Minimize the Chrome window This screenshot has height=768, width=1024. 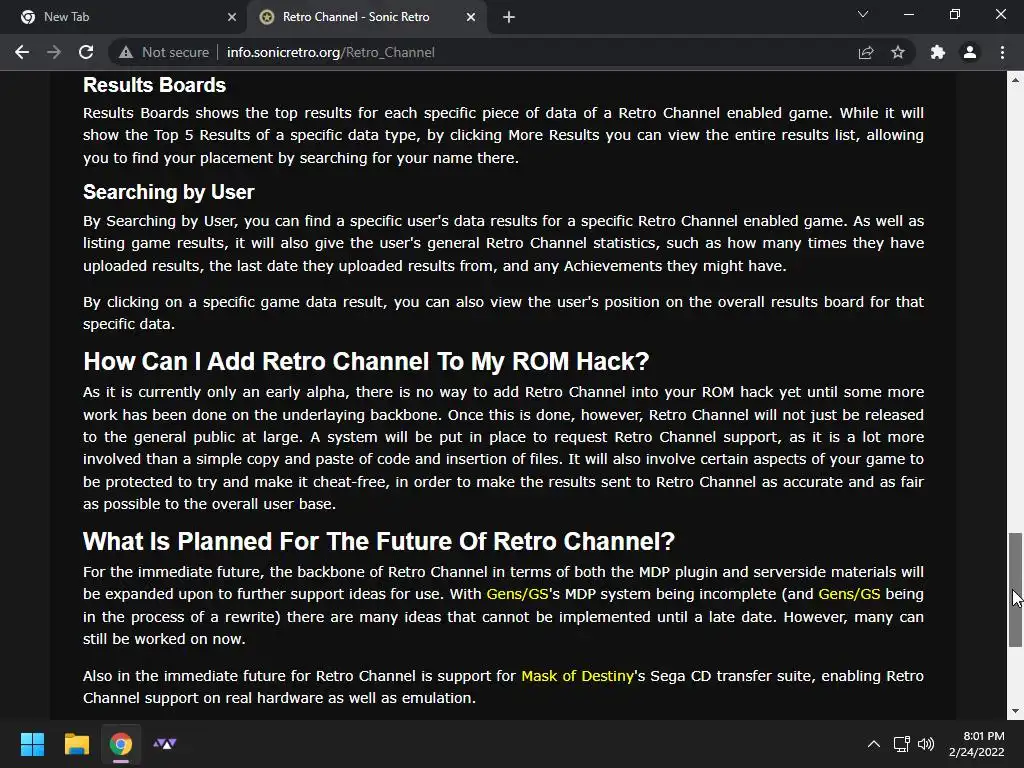(x=908, y=14)
